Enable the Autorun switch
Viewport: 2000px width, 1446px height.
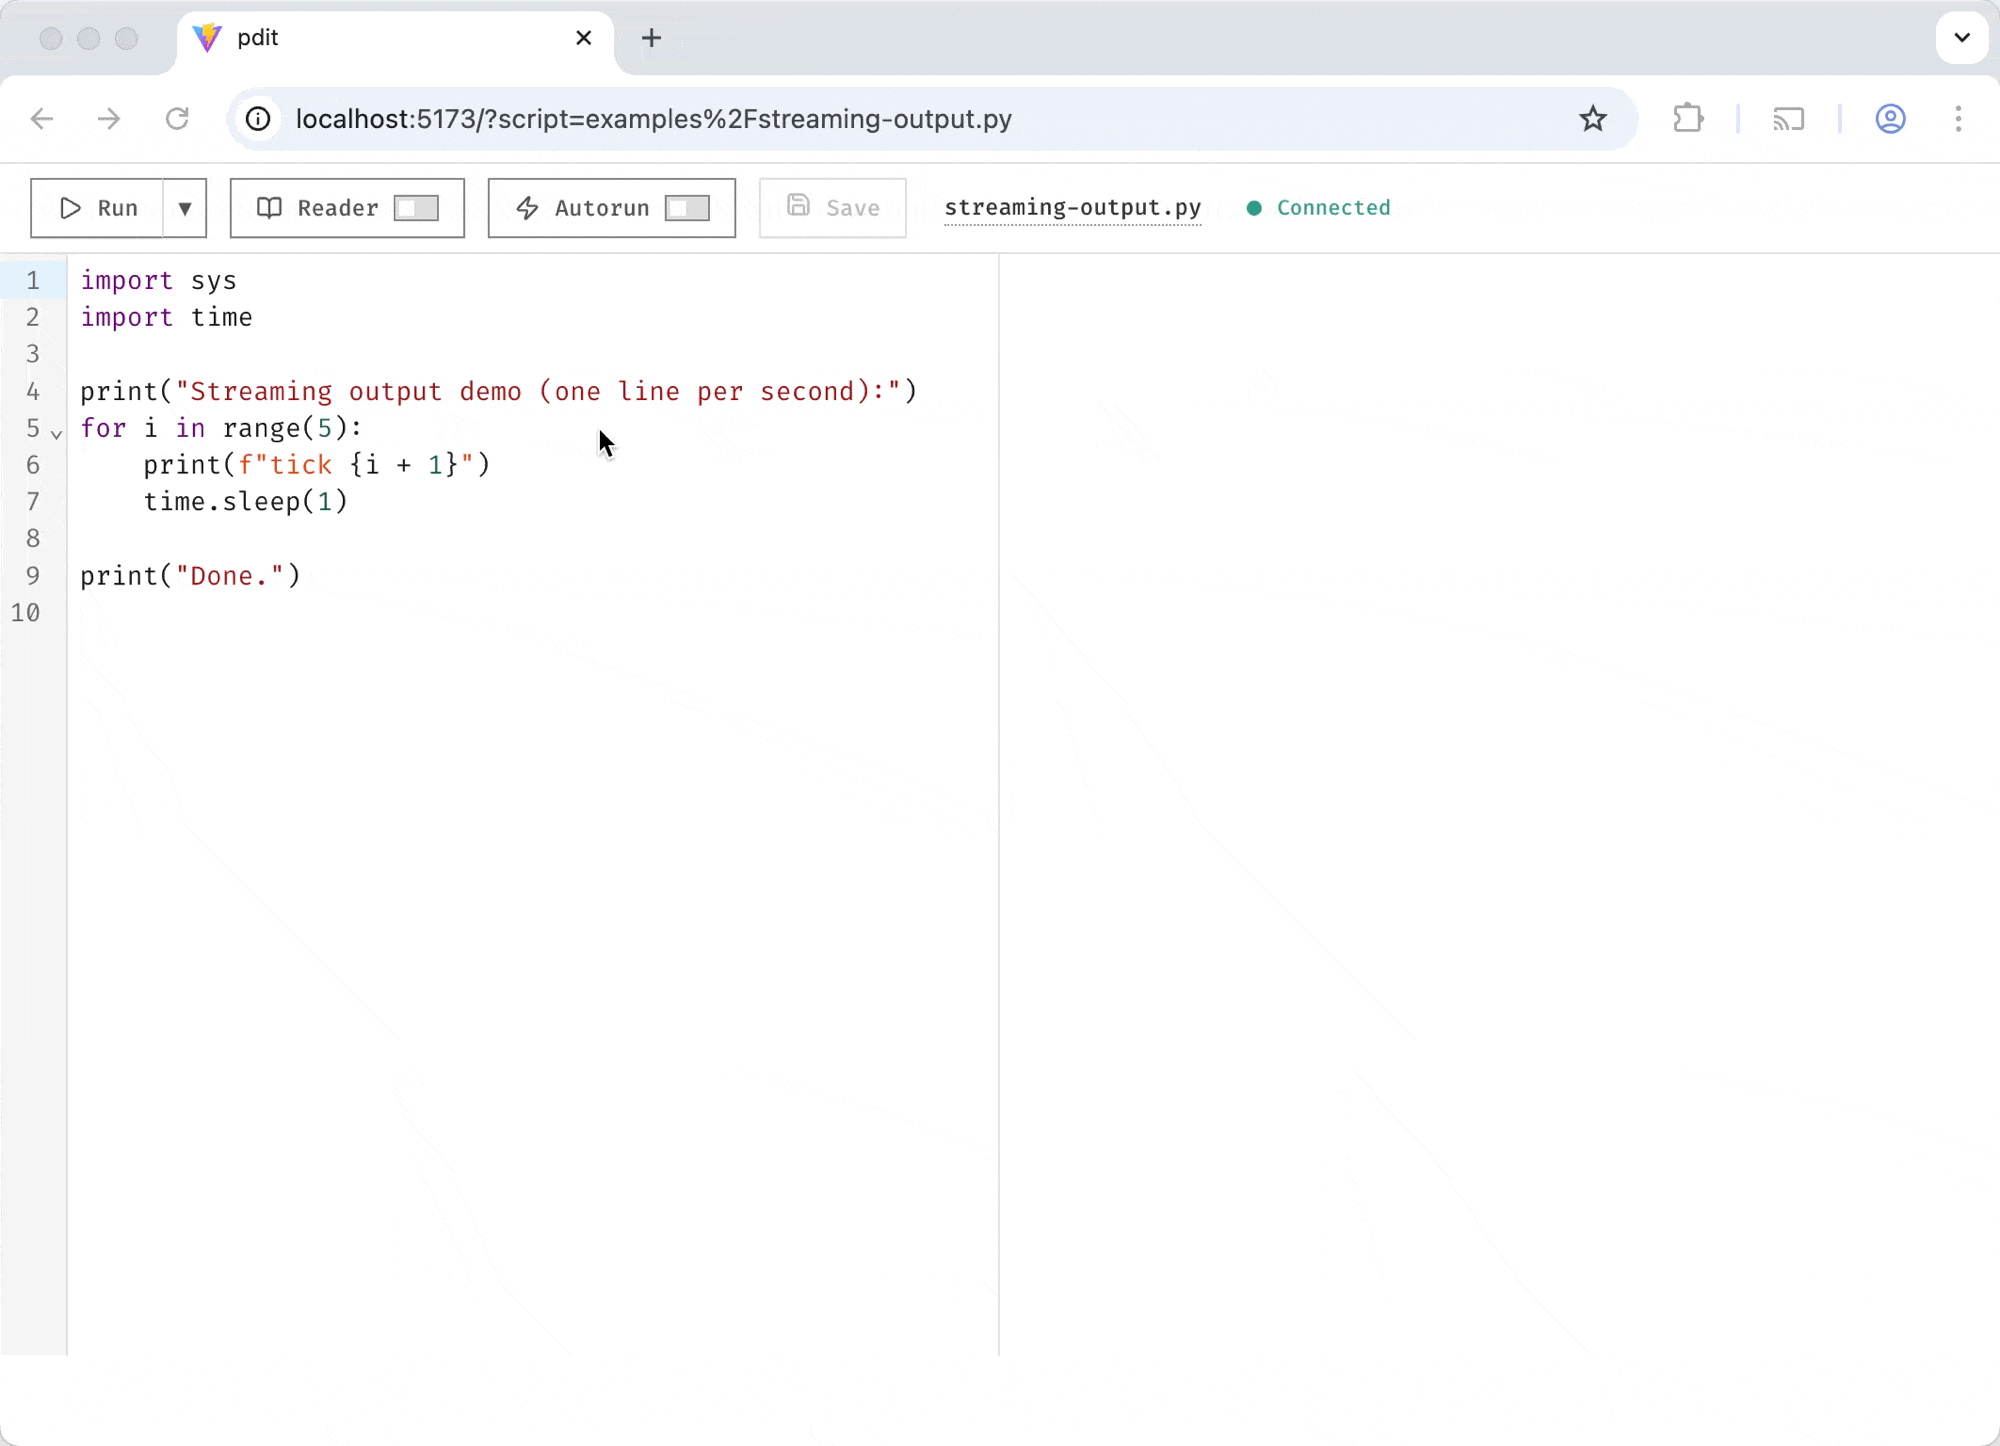point(686,208)
